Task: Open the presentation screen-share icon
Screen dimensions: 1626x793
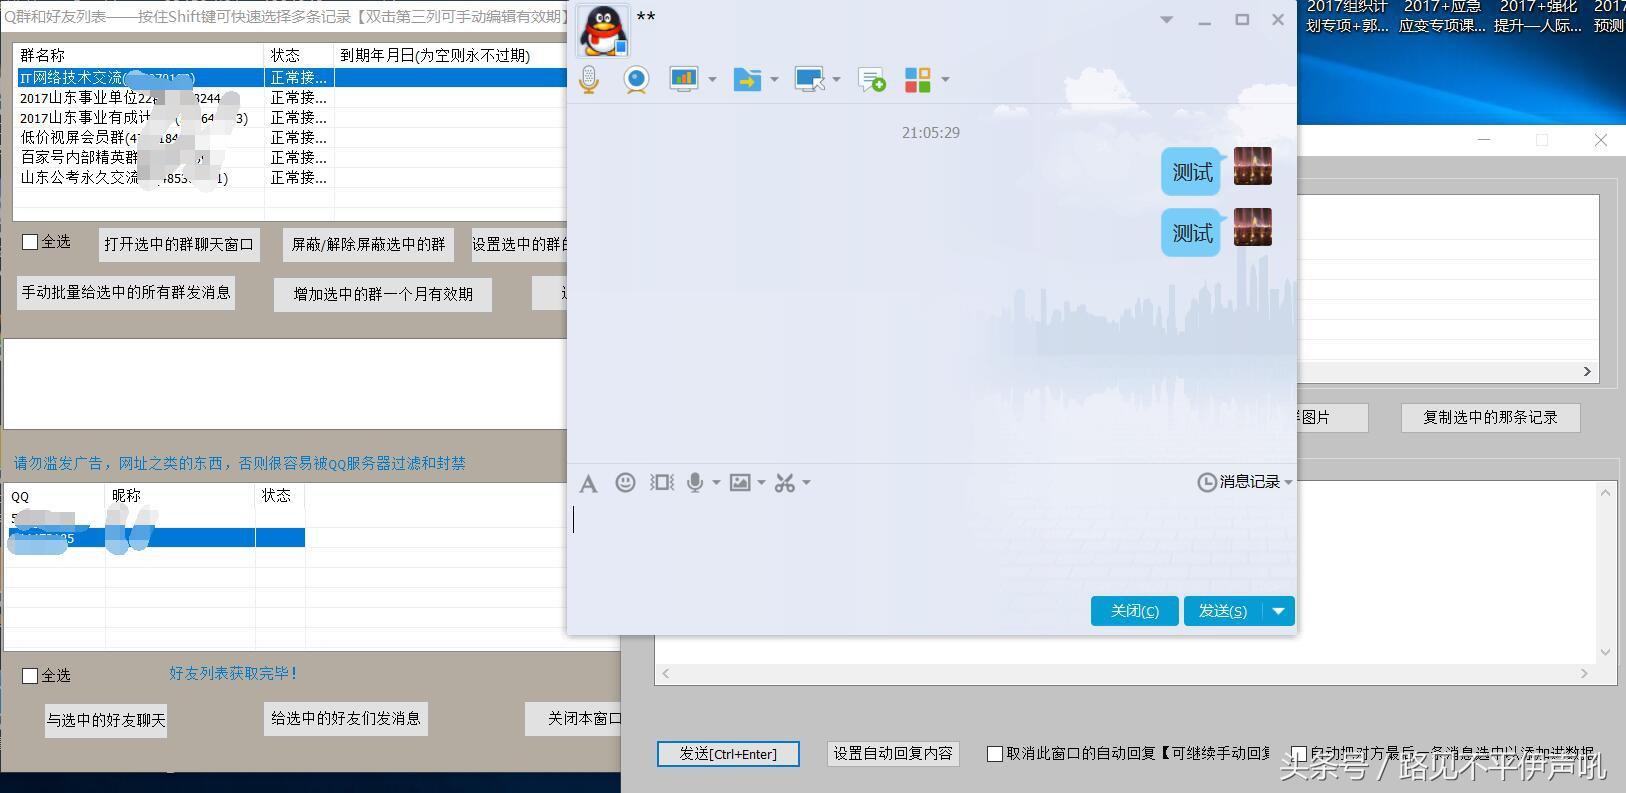Action: click(684, 79)
